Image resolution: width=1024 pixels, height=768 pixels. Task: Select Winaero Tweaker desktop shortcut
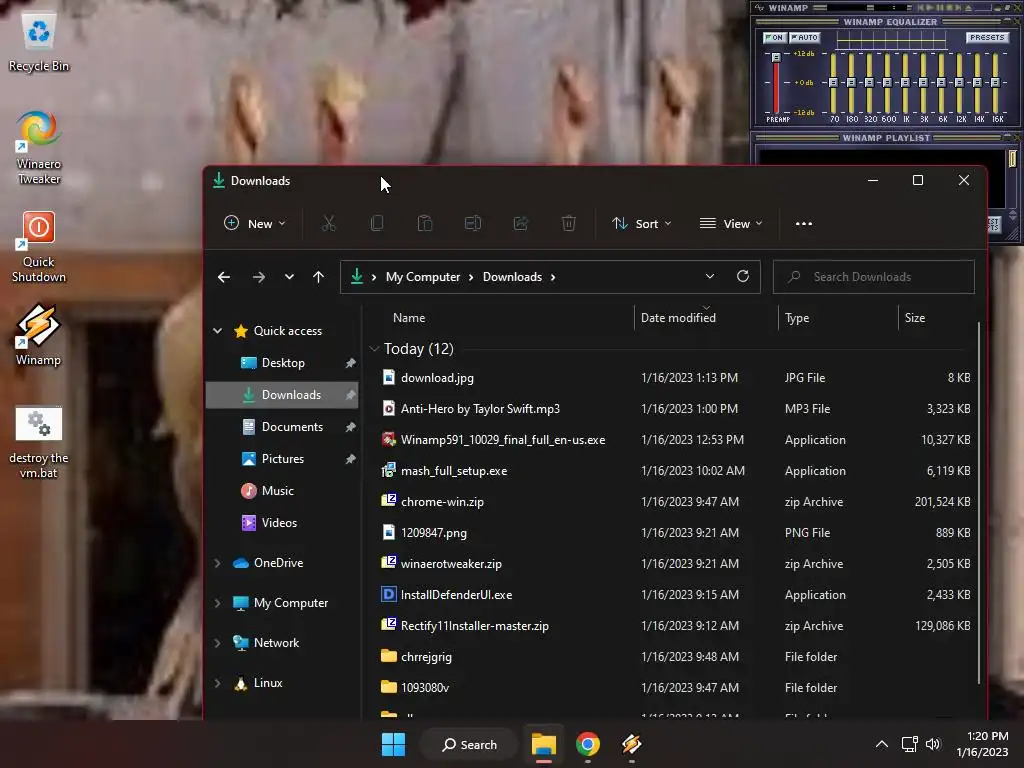click(x=39, y=148)
